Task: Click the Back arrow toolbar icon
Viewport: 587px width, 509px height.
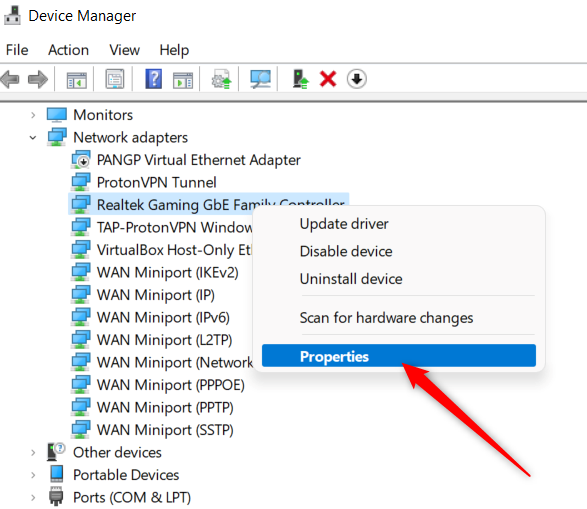Action: coord(10,79)
